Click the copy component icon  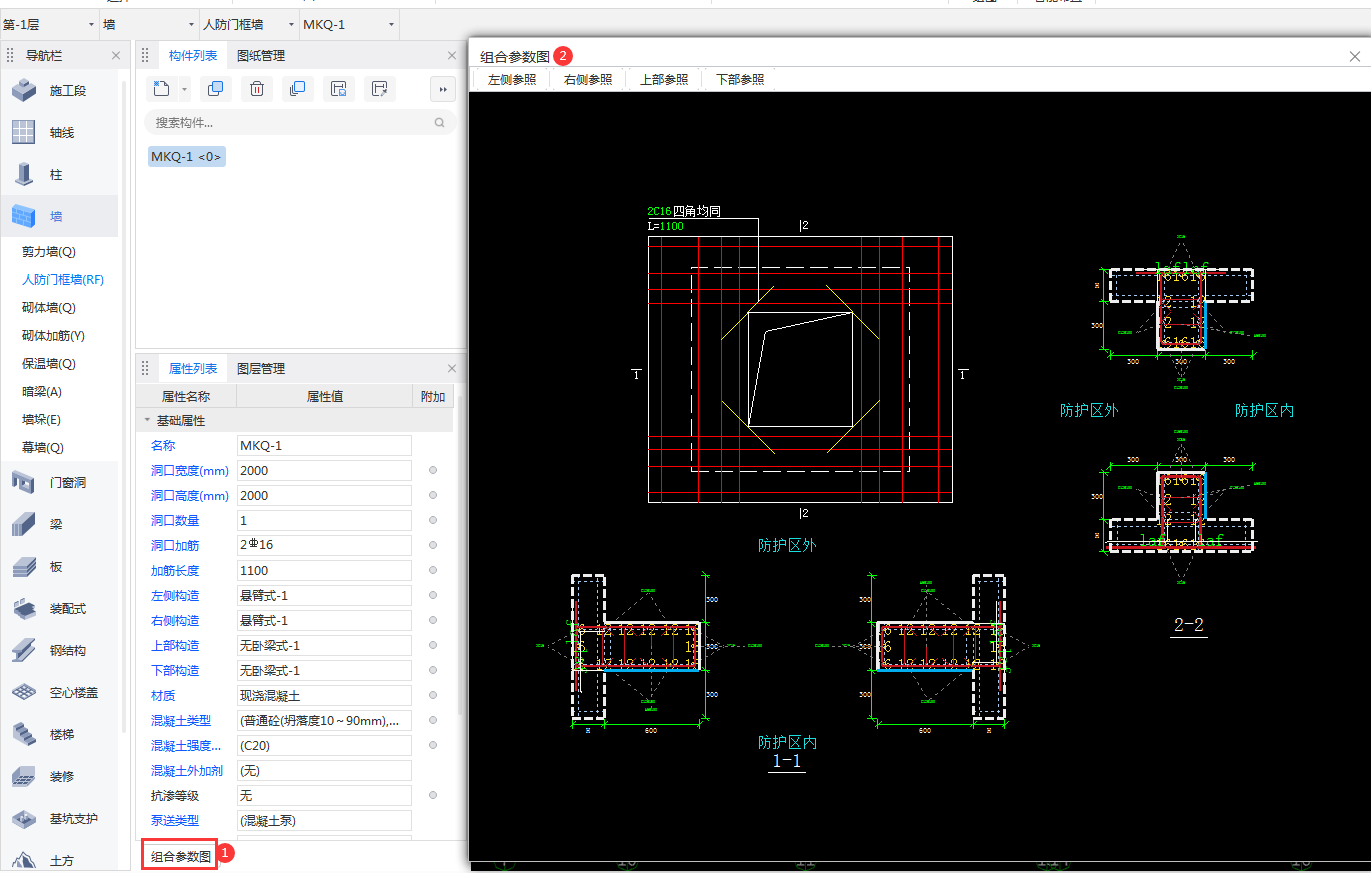coord(215,89)
